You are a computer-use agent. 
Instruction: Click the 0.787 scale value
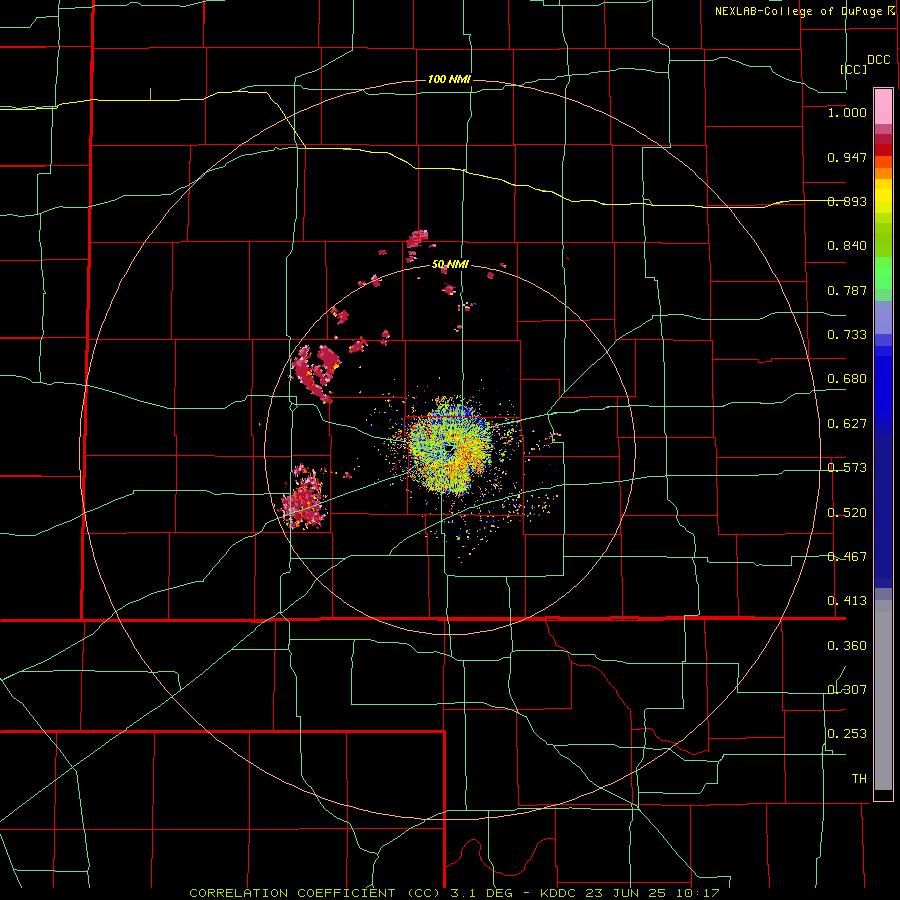(x=847, y=290)
